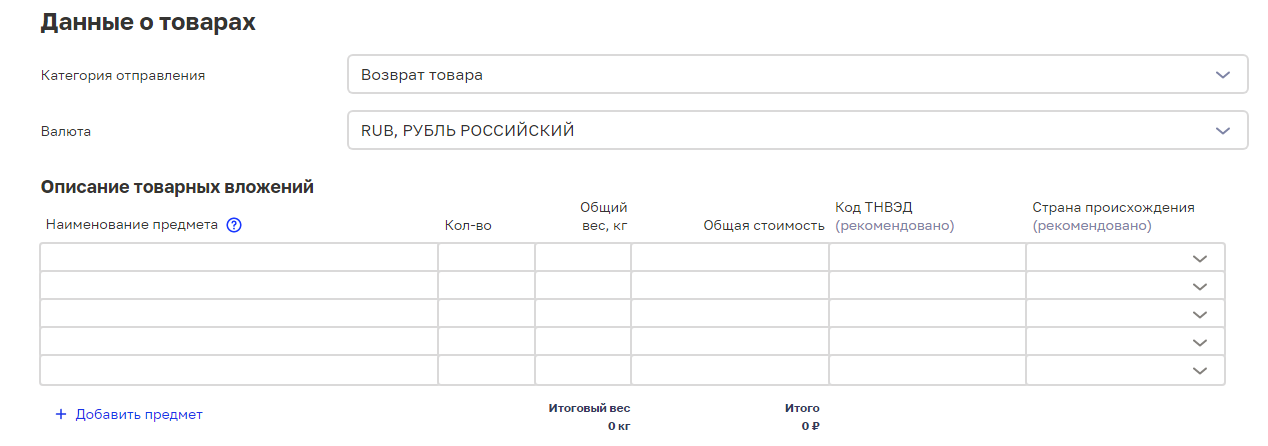
Task: Focus the Кол-во field in first row
Action: (x=486, y=258)
